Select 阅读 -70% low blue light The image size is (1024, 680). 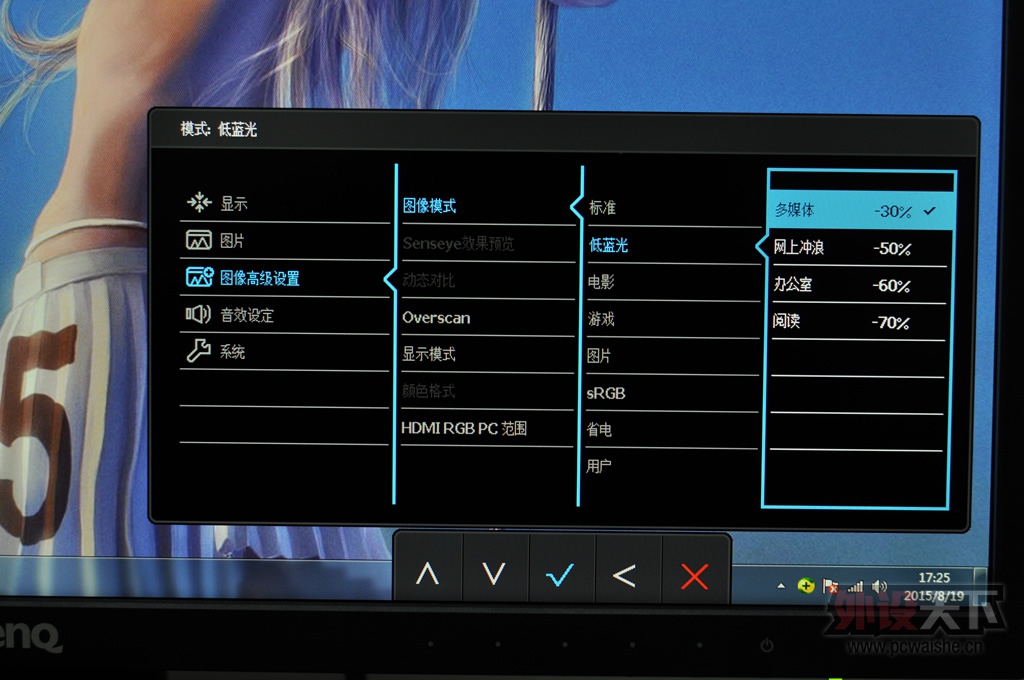tap(859, 321)
